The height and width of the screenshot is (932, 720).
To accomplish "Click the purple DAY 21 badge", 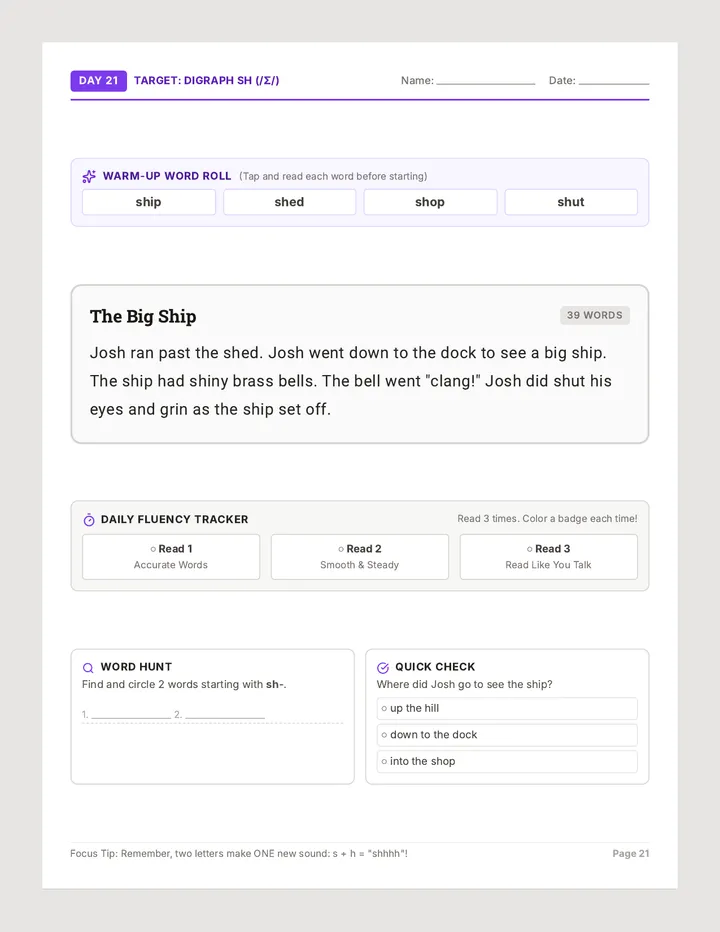I will [99, 81].
